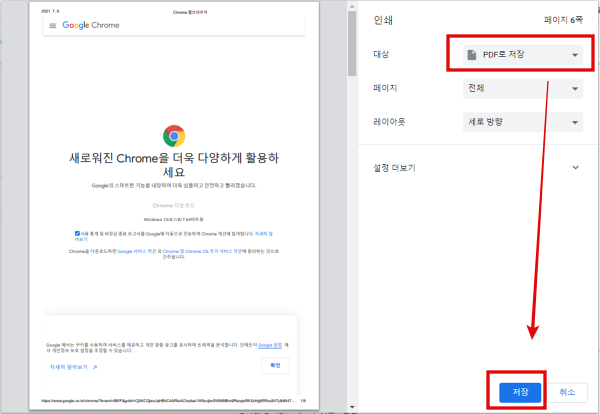The height and width of the screenshot is (414, 600).
Task: Open the 대상 dropdown showing PDF로 저장
Action: (x=523, y=55)
